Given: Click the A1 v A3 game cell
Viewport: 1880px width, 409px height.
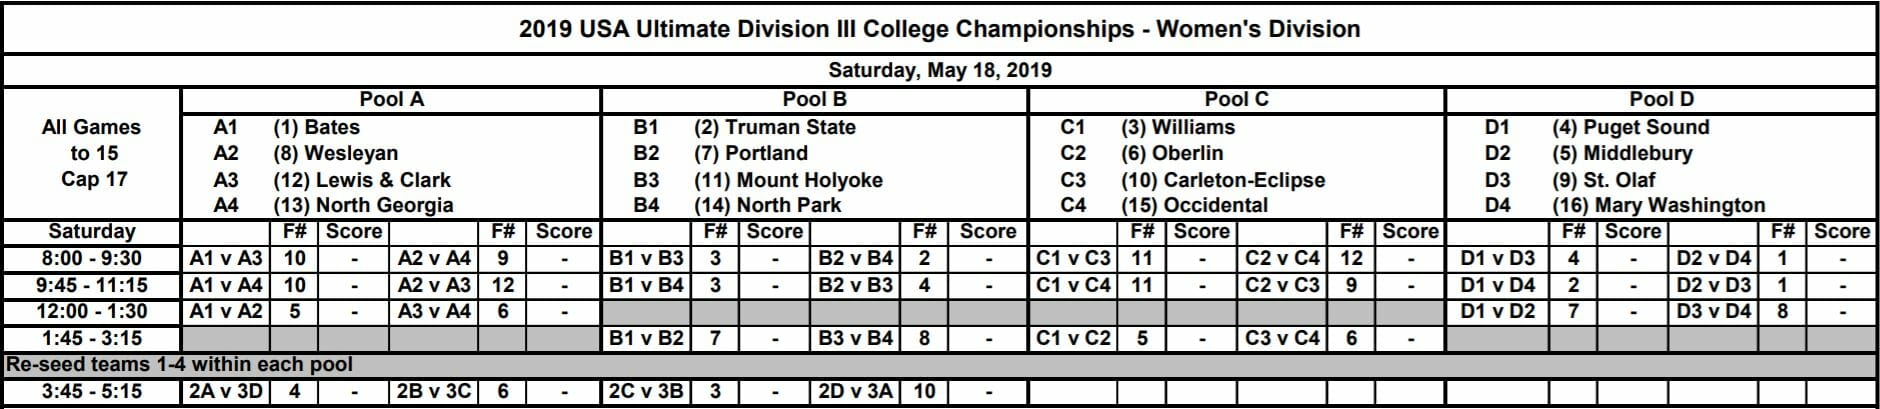Looking at the screenshot, I should coord(226,259).
